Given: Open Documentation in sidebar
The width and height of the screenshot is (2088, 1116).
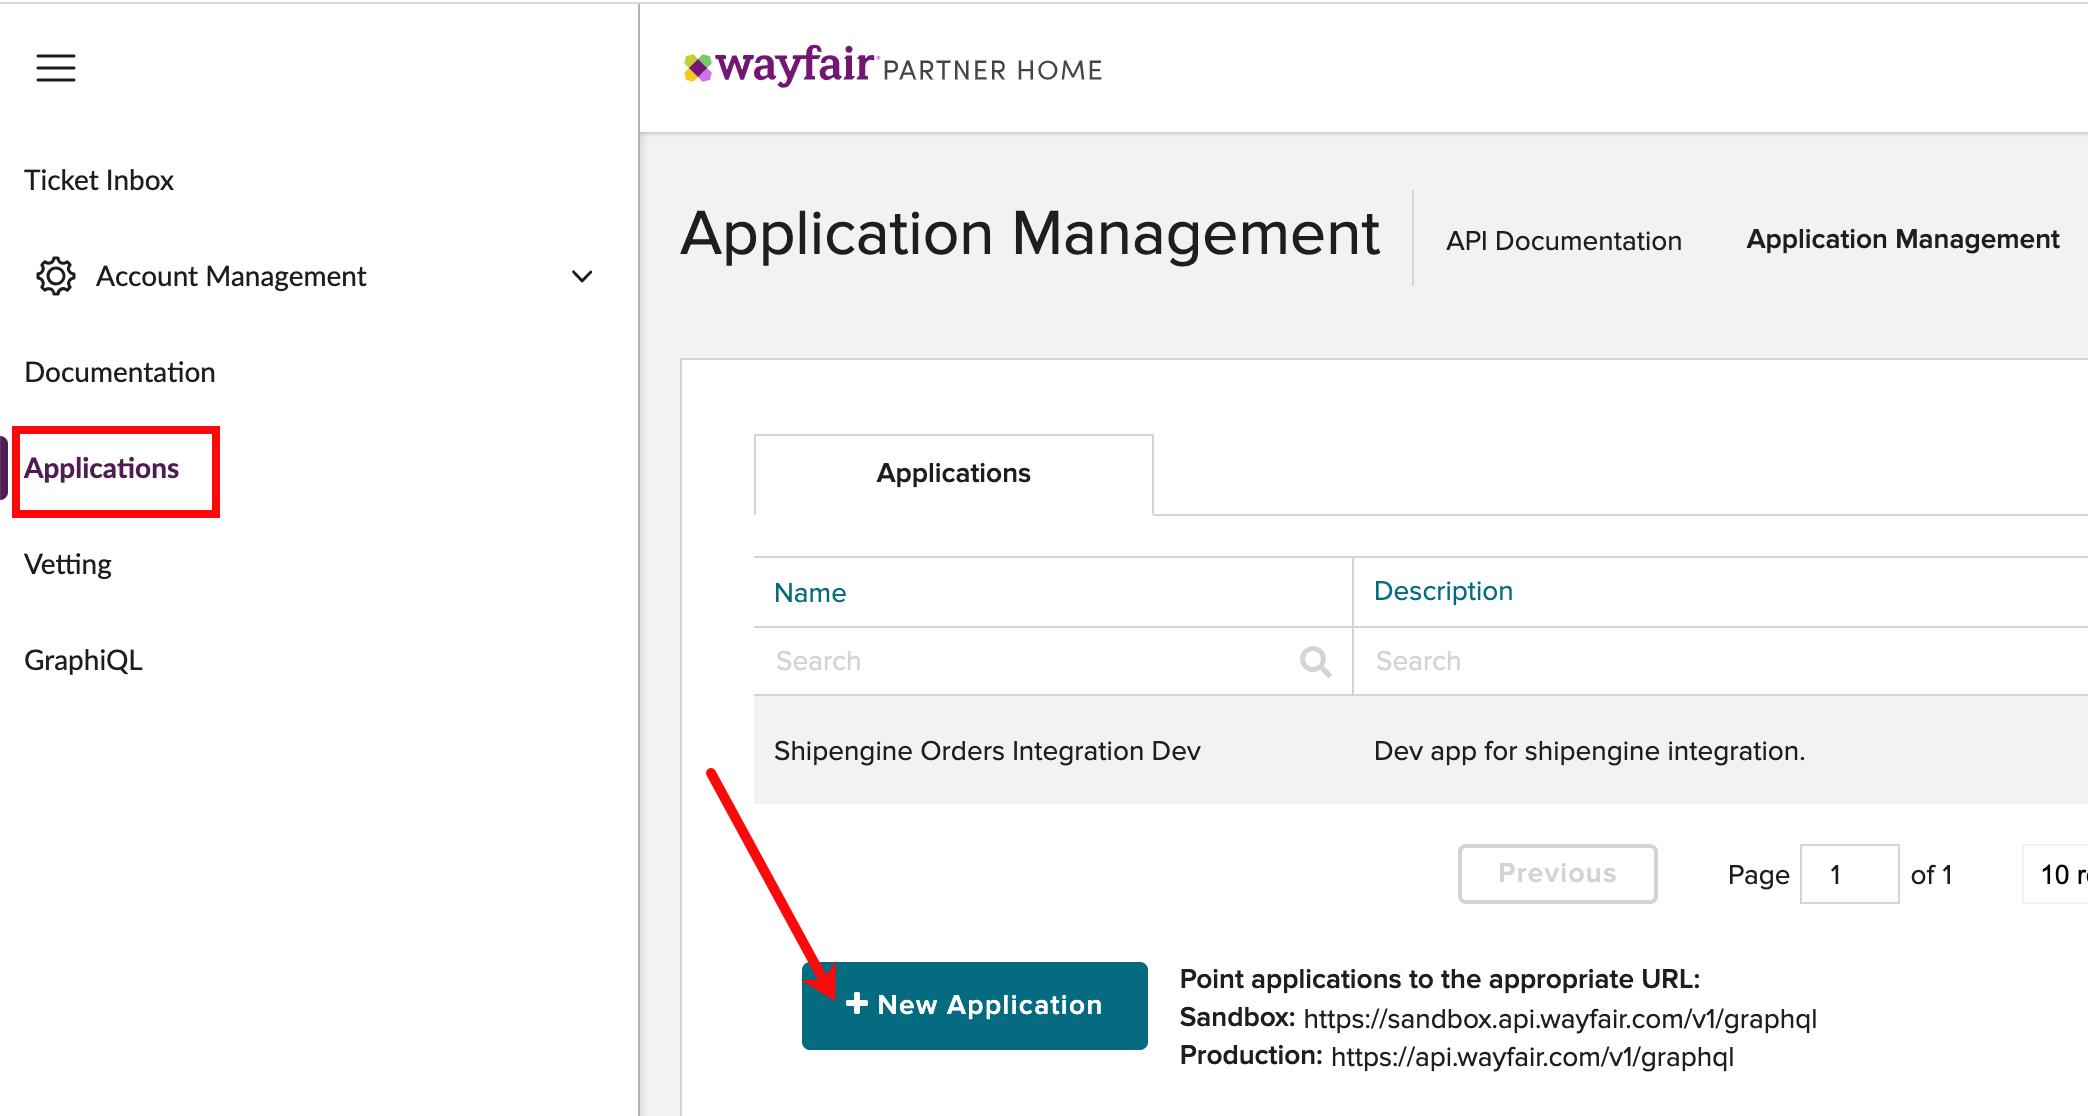Looking at the screenshot, I should click(x=120, y=372).
